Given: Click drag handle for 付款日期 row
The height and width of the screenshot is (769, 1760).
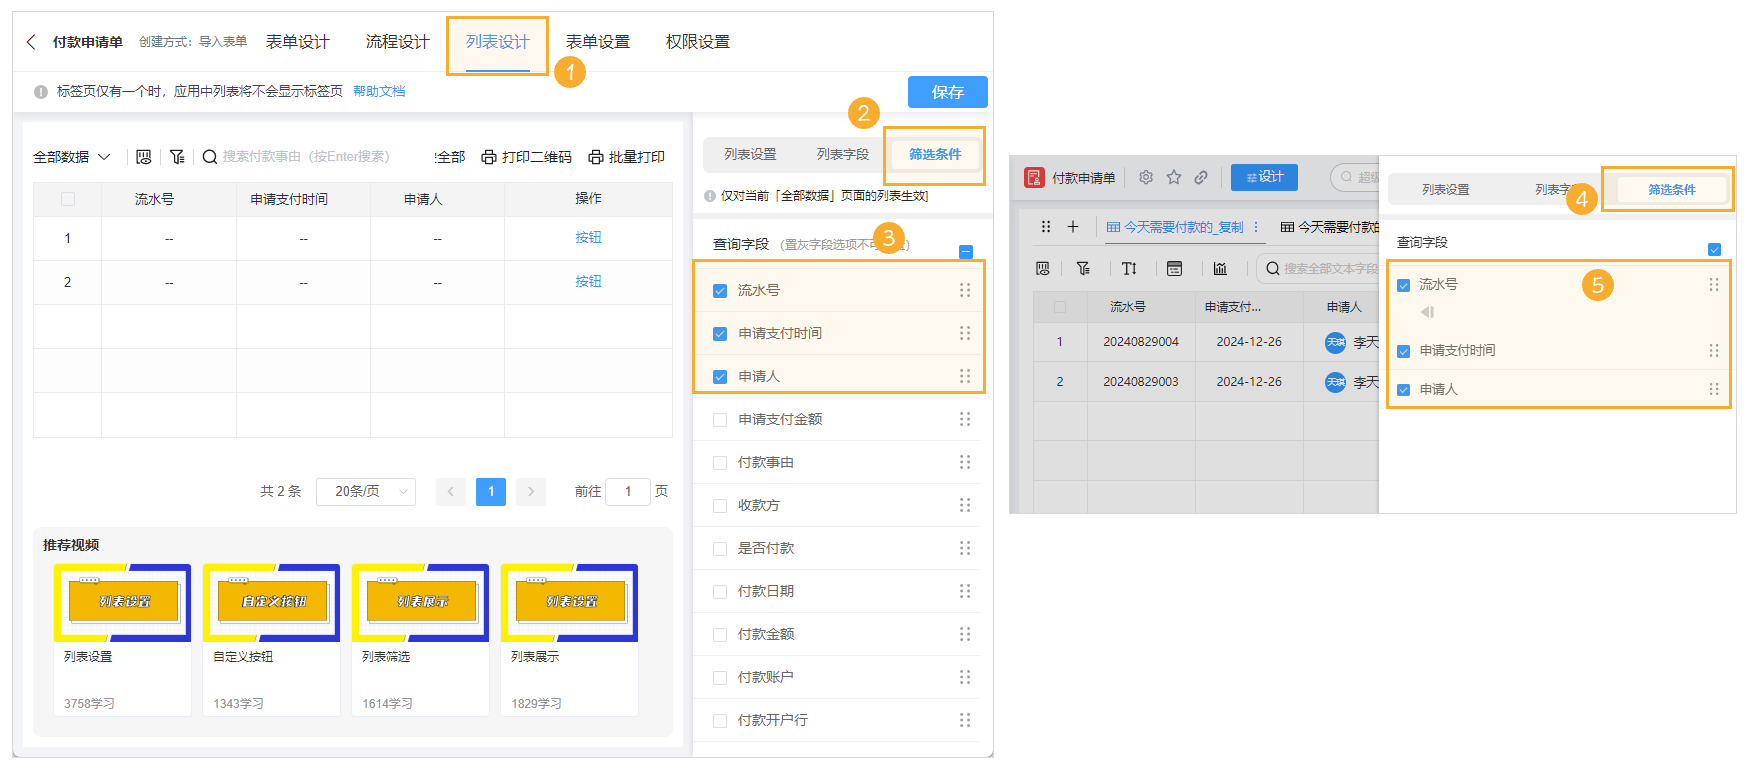Looking at the screenshot, I should pyautogui.click(x=965, y=591).
